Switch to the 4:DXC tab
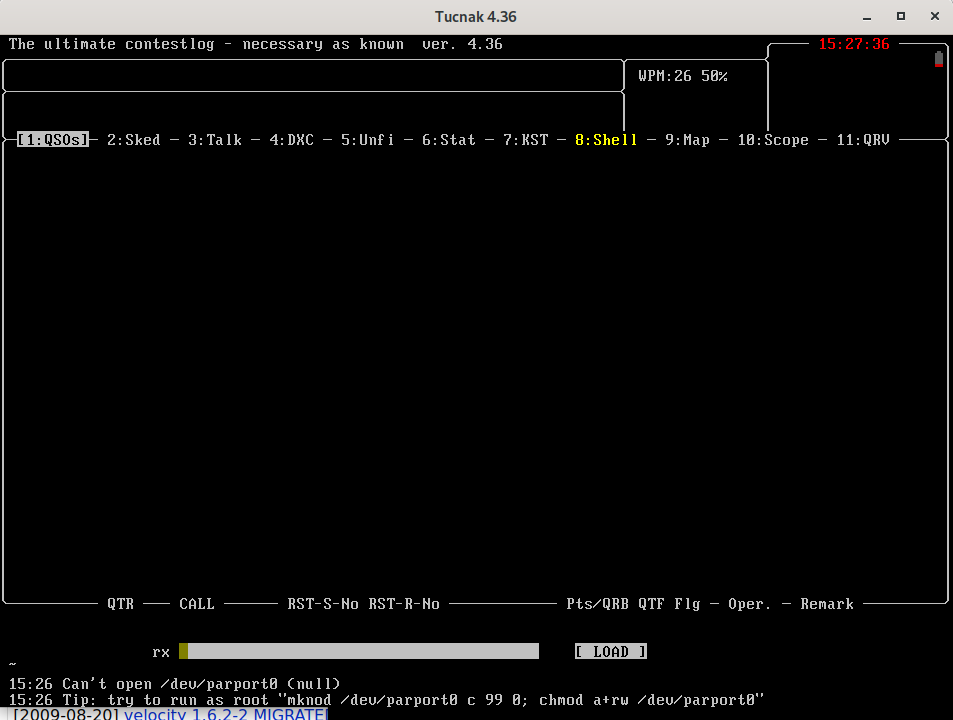Image resolution: width=953 pixels, height=720 pixels. [x=292, y=140]
